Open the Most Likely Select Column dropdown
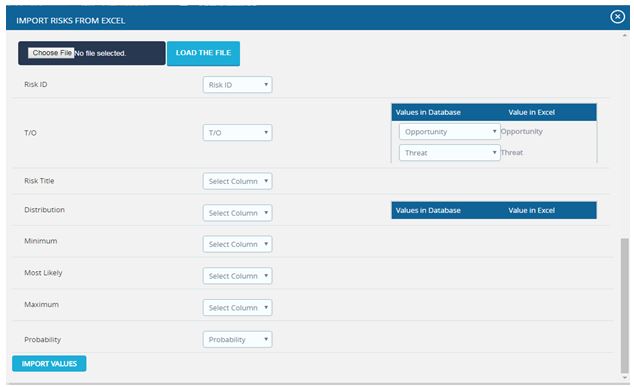The width and height of the screenshot is (634, 387). 237,276
